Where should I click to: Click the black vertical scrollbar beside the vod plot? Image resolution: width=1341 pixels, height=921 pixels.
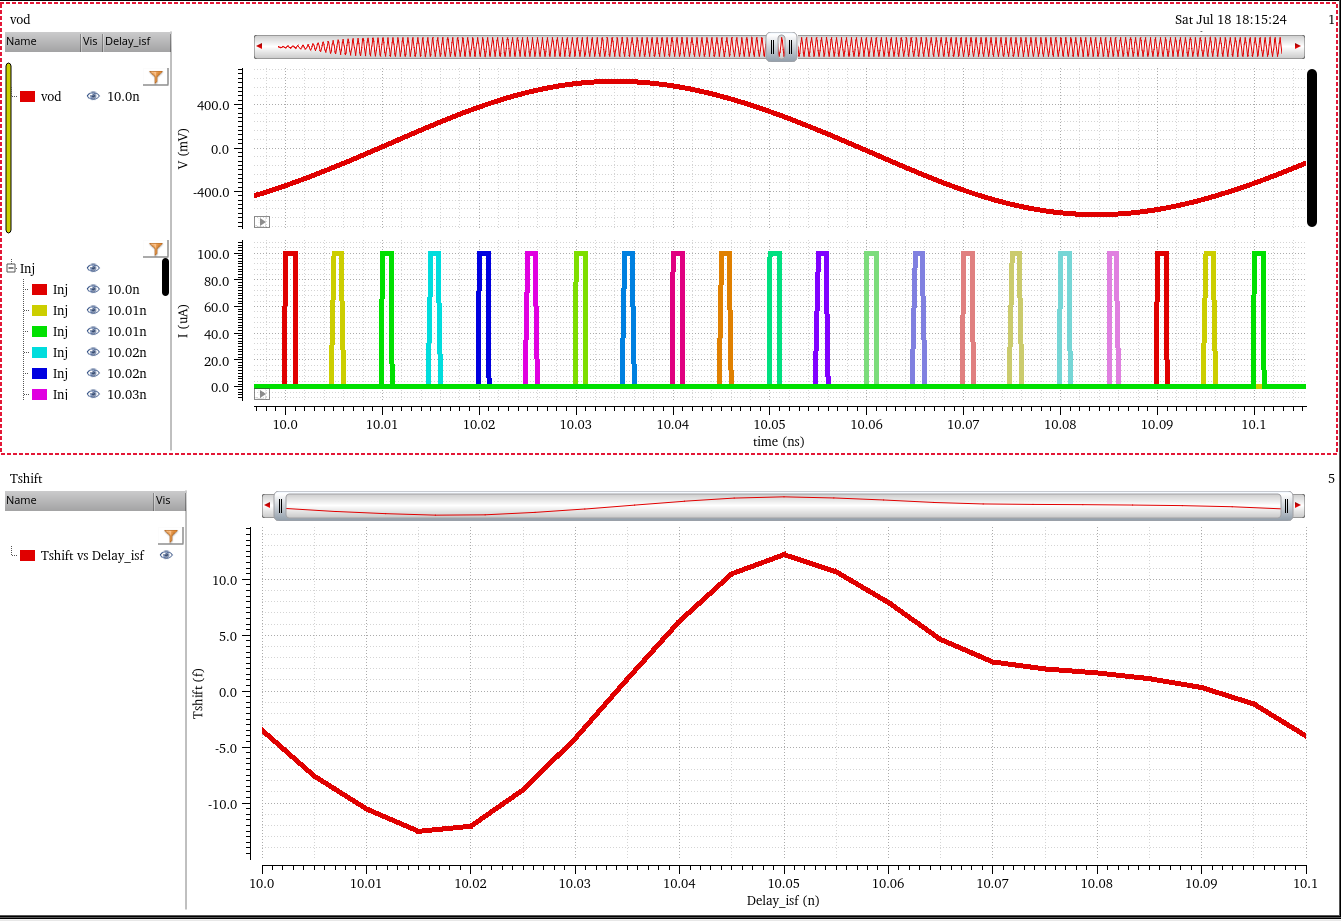pos(1312,147)
